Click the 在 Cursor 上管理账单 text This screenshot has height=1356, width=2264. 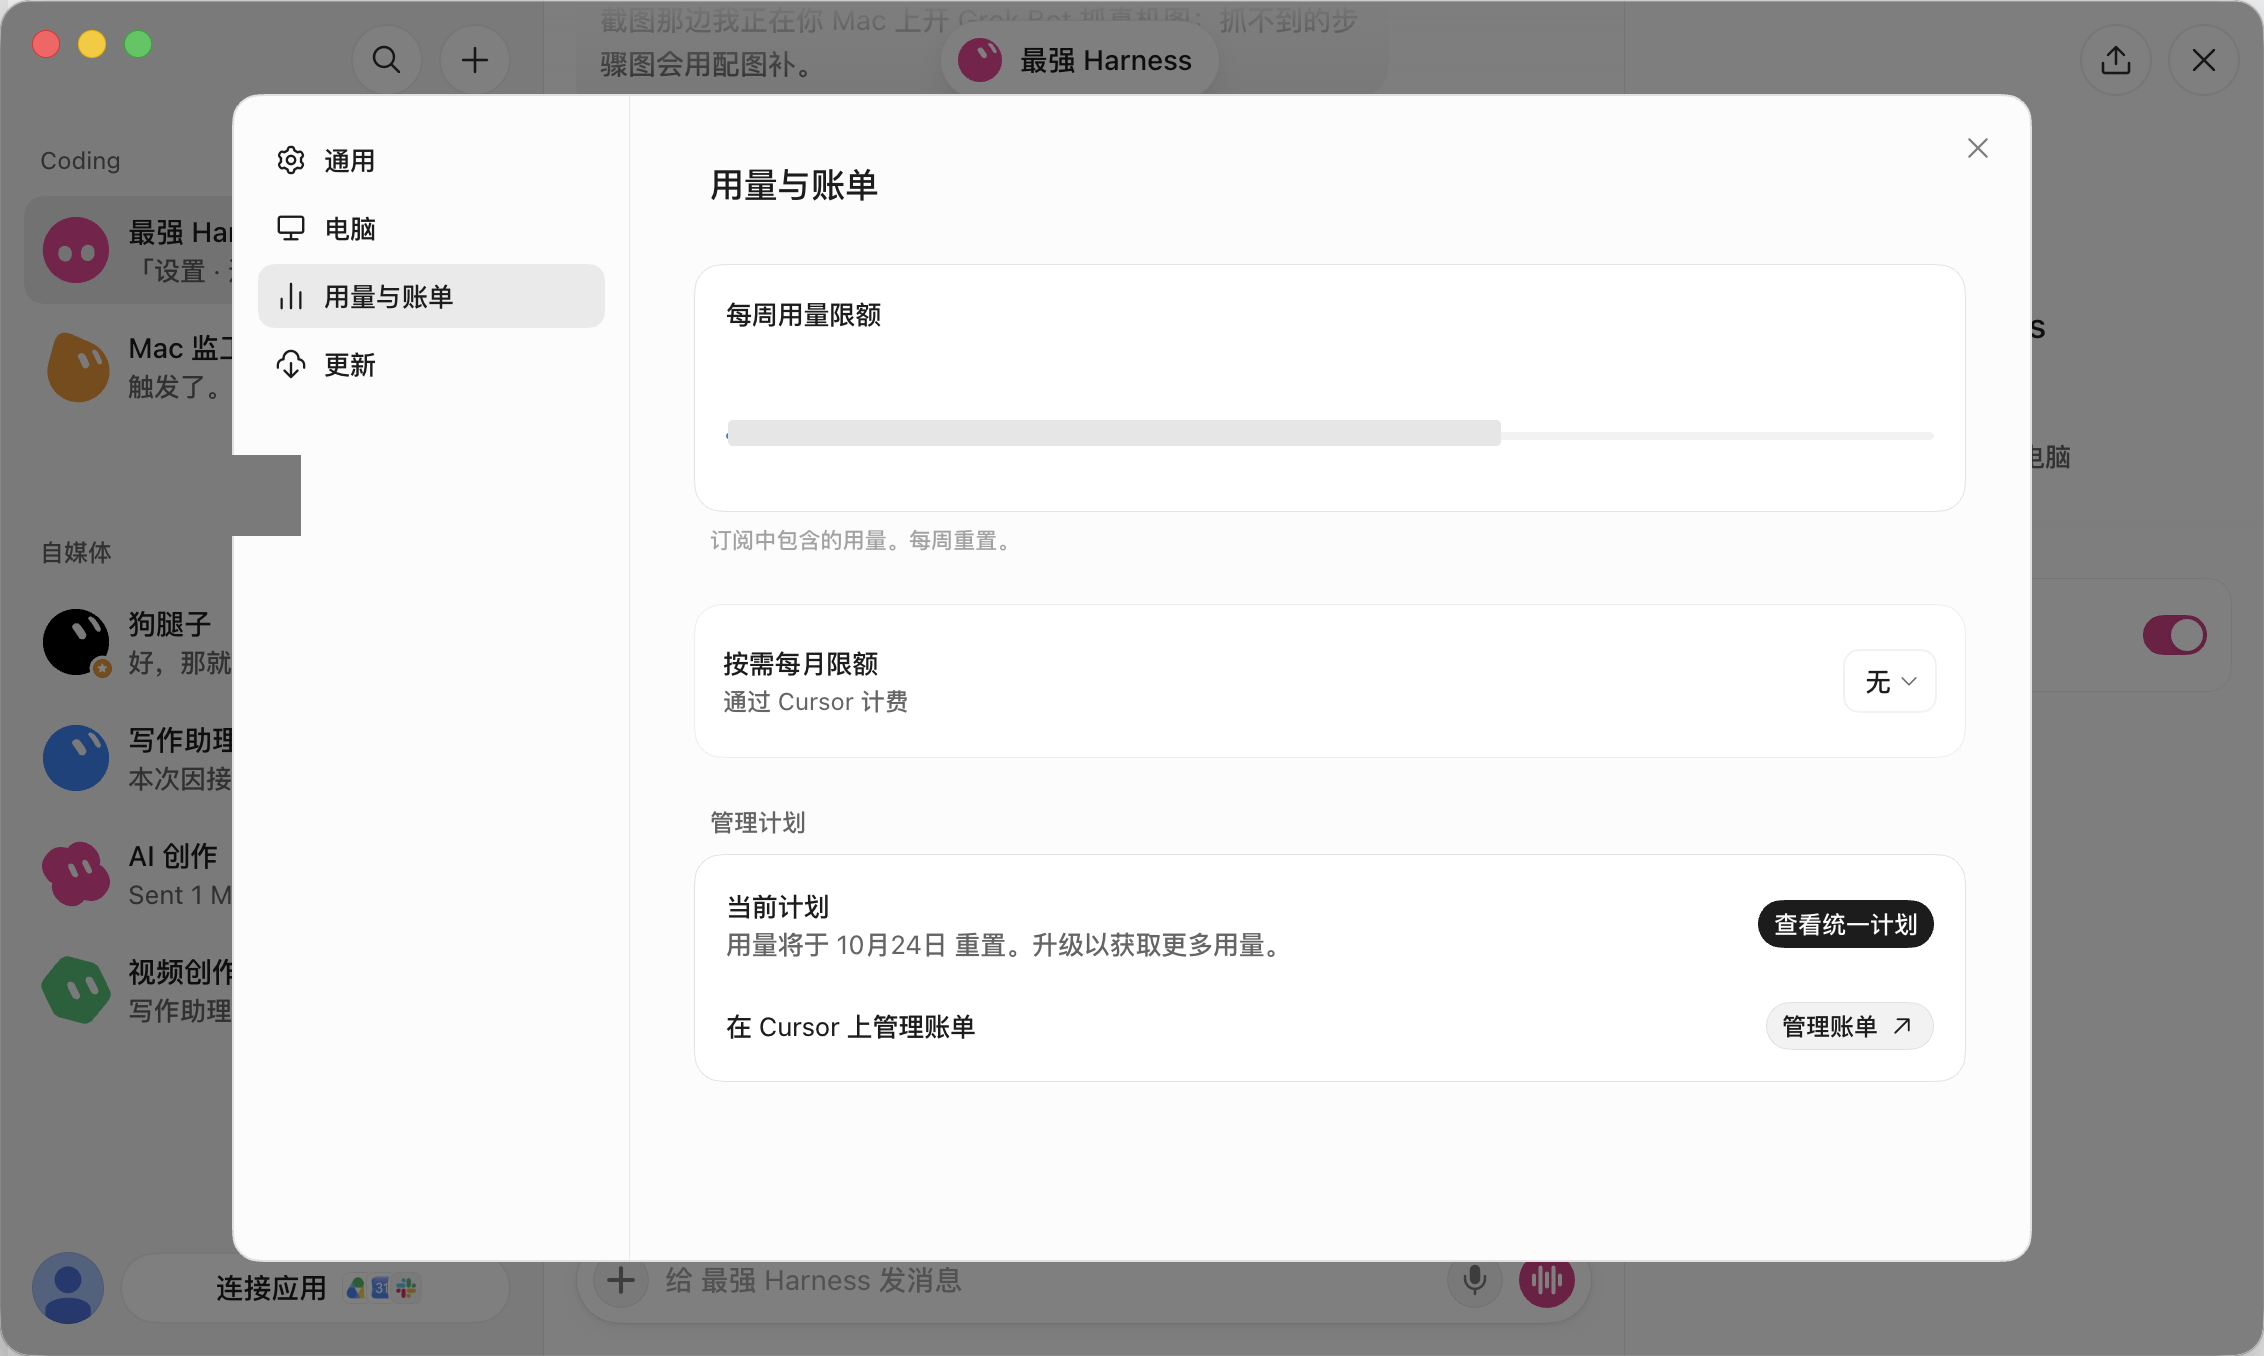[850, 1027]
